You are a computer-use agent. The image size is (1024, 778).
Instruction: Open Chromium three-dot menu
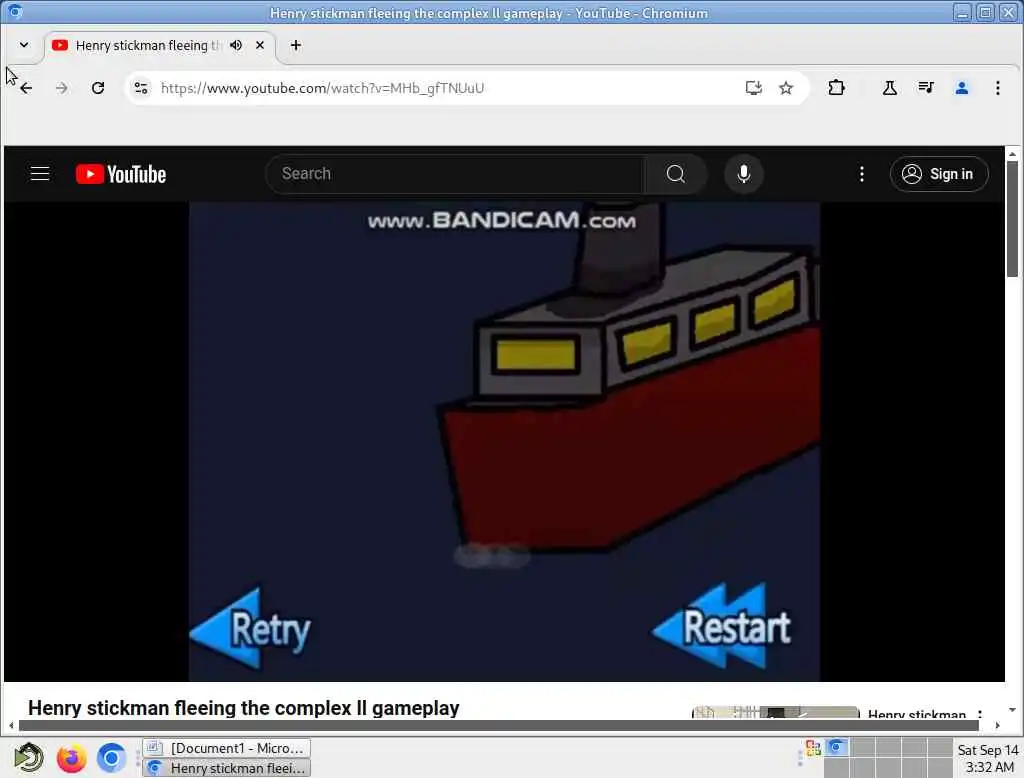pos(998,88)
